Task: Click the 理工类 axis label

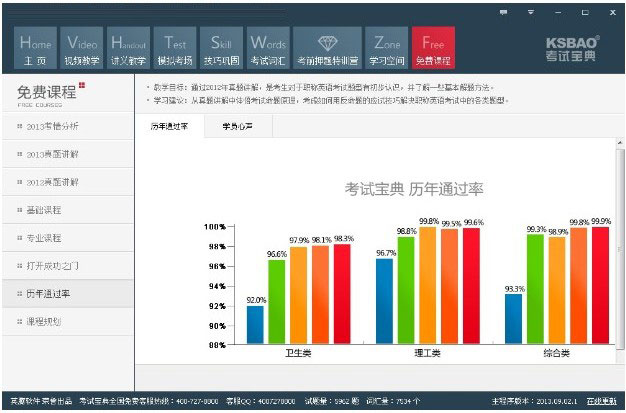Action: point(427,353)
